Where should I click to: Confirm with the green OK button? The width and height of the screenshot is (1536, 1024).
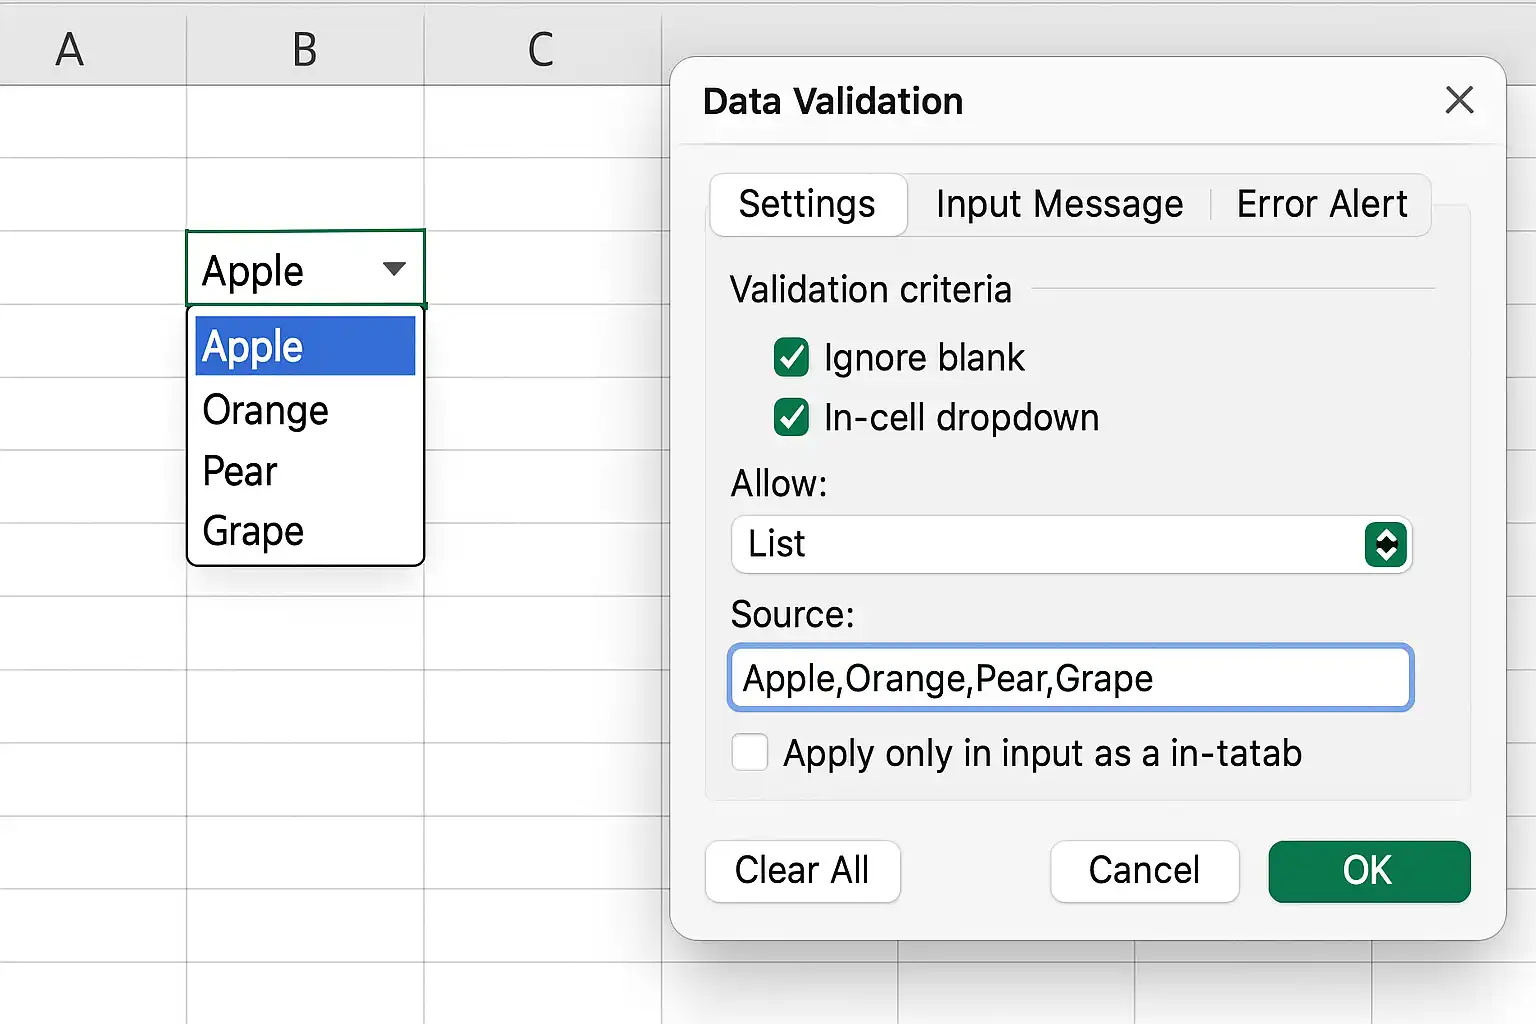pos(1369,871)
